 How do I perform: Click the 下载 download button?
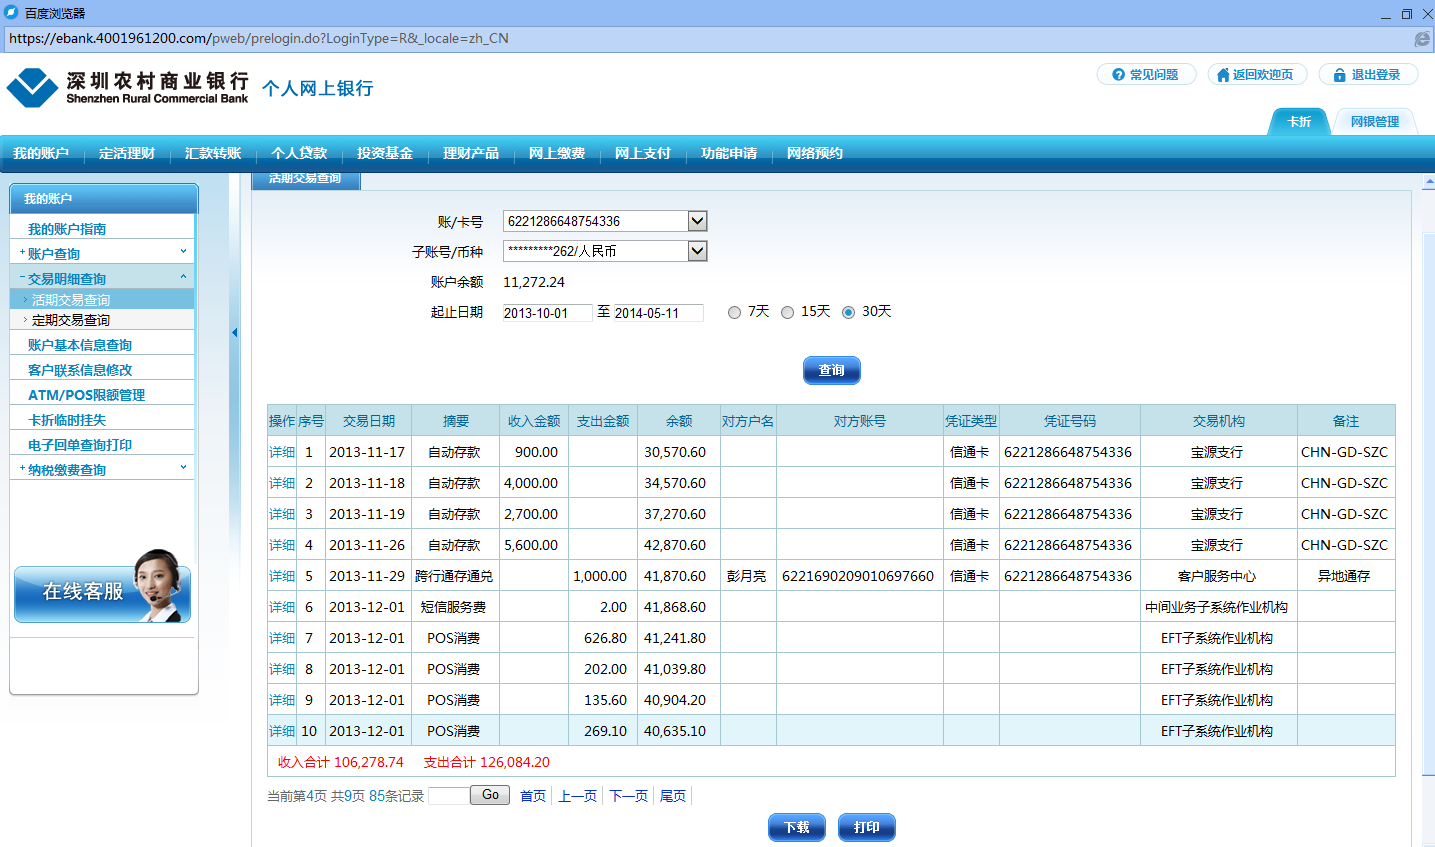point(796,827)
